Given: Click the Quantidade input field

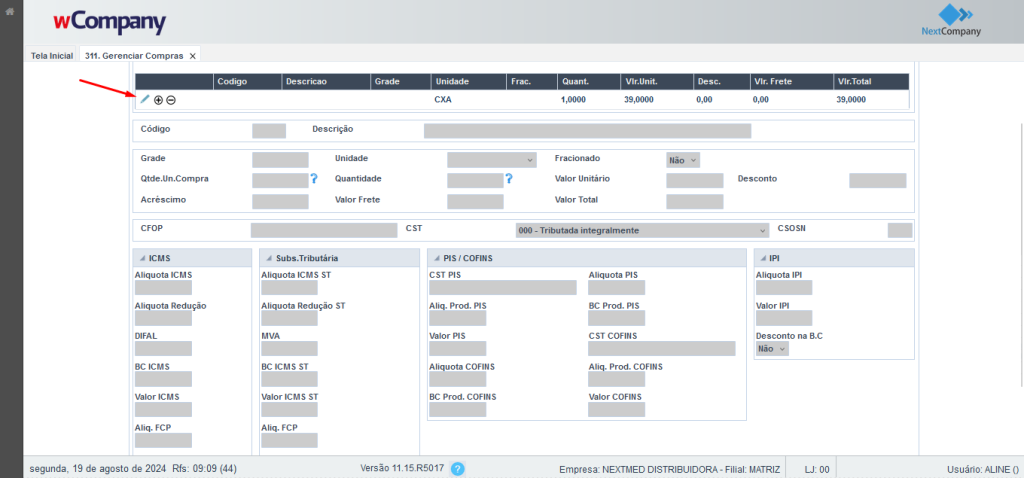Looking at the screenshot, I should 475,180.
